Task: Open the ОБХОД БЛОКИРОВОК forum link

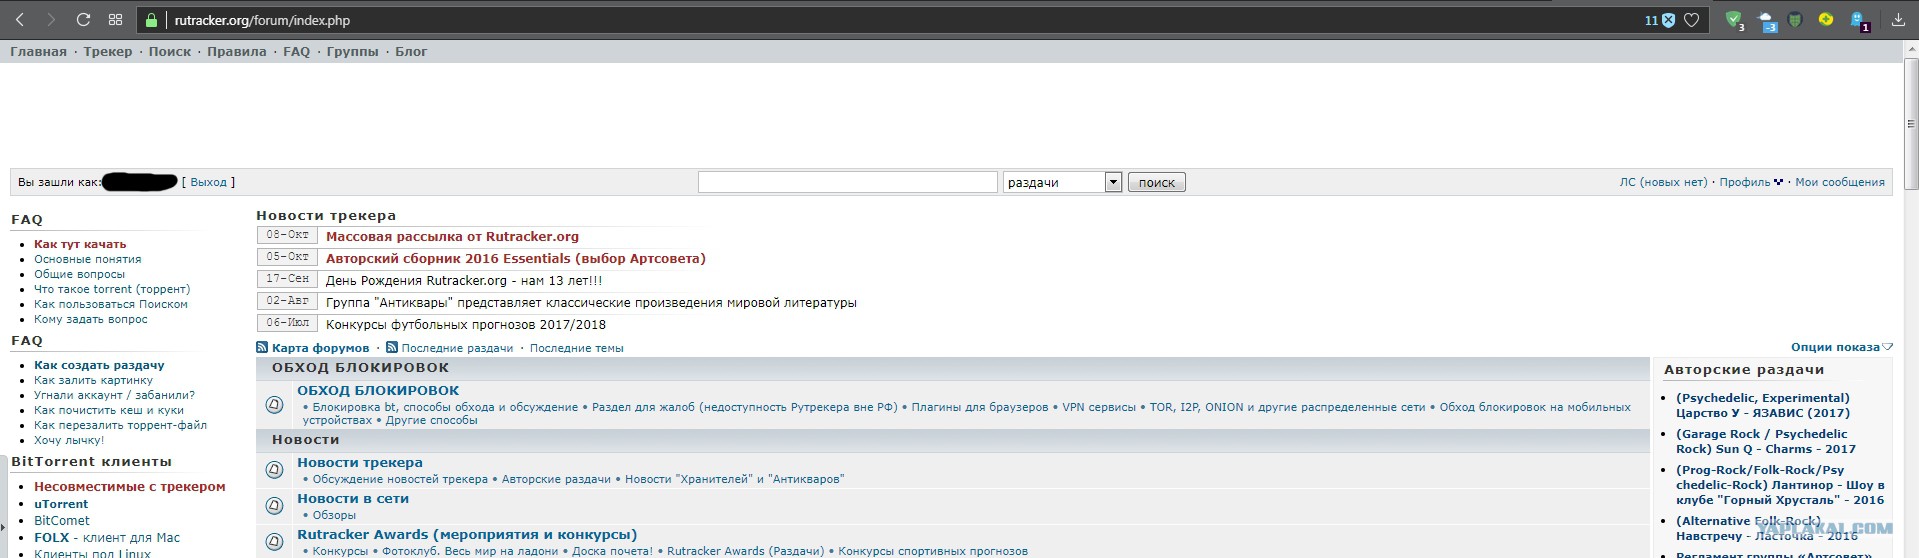Action: (x=378, y=391)
